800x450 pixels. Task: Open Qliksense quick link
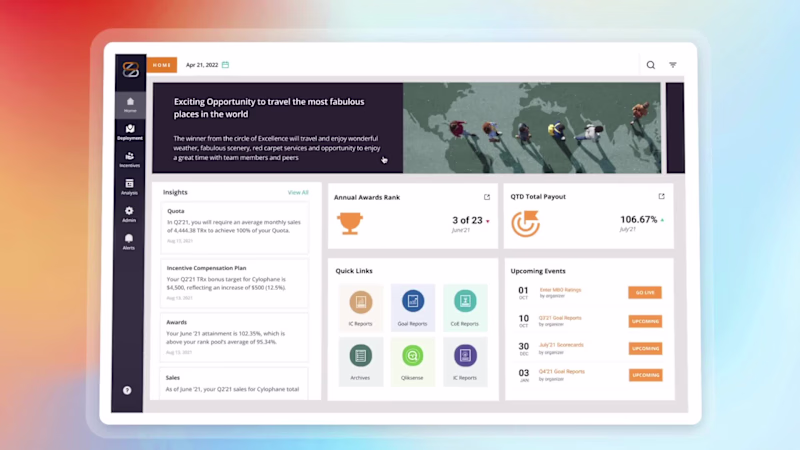click(412, 362)
